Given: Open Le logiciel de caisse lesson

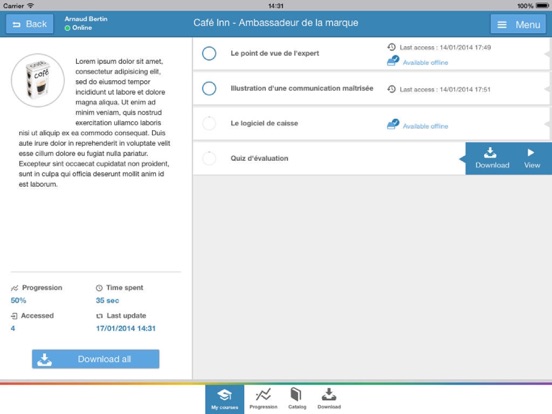Looking at the screenshot, I should pos(264,123).
